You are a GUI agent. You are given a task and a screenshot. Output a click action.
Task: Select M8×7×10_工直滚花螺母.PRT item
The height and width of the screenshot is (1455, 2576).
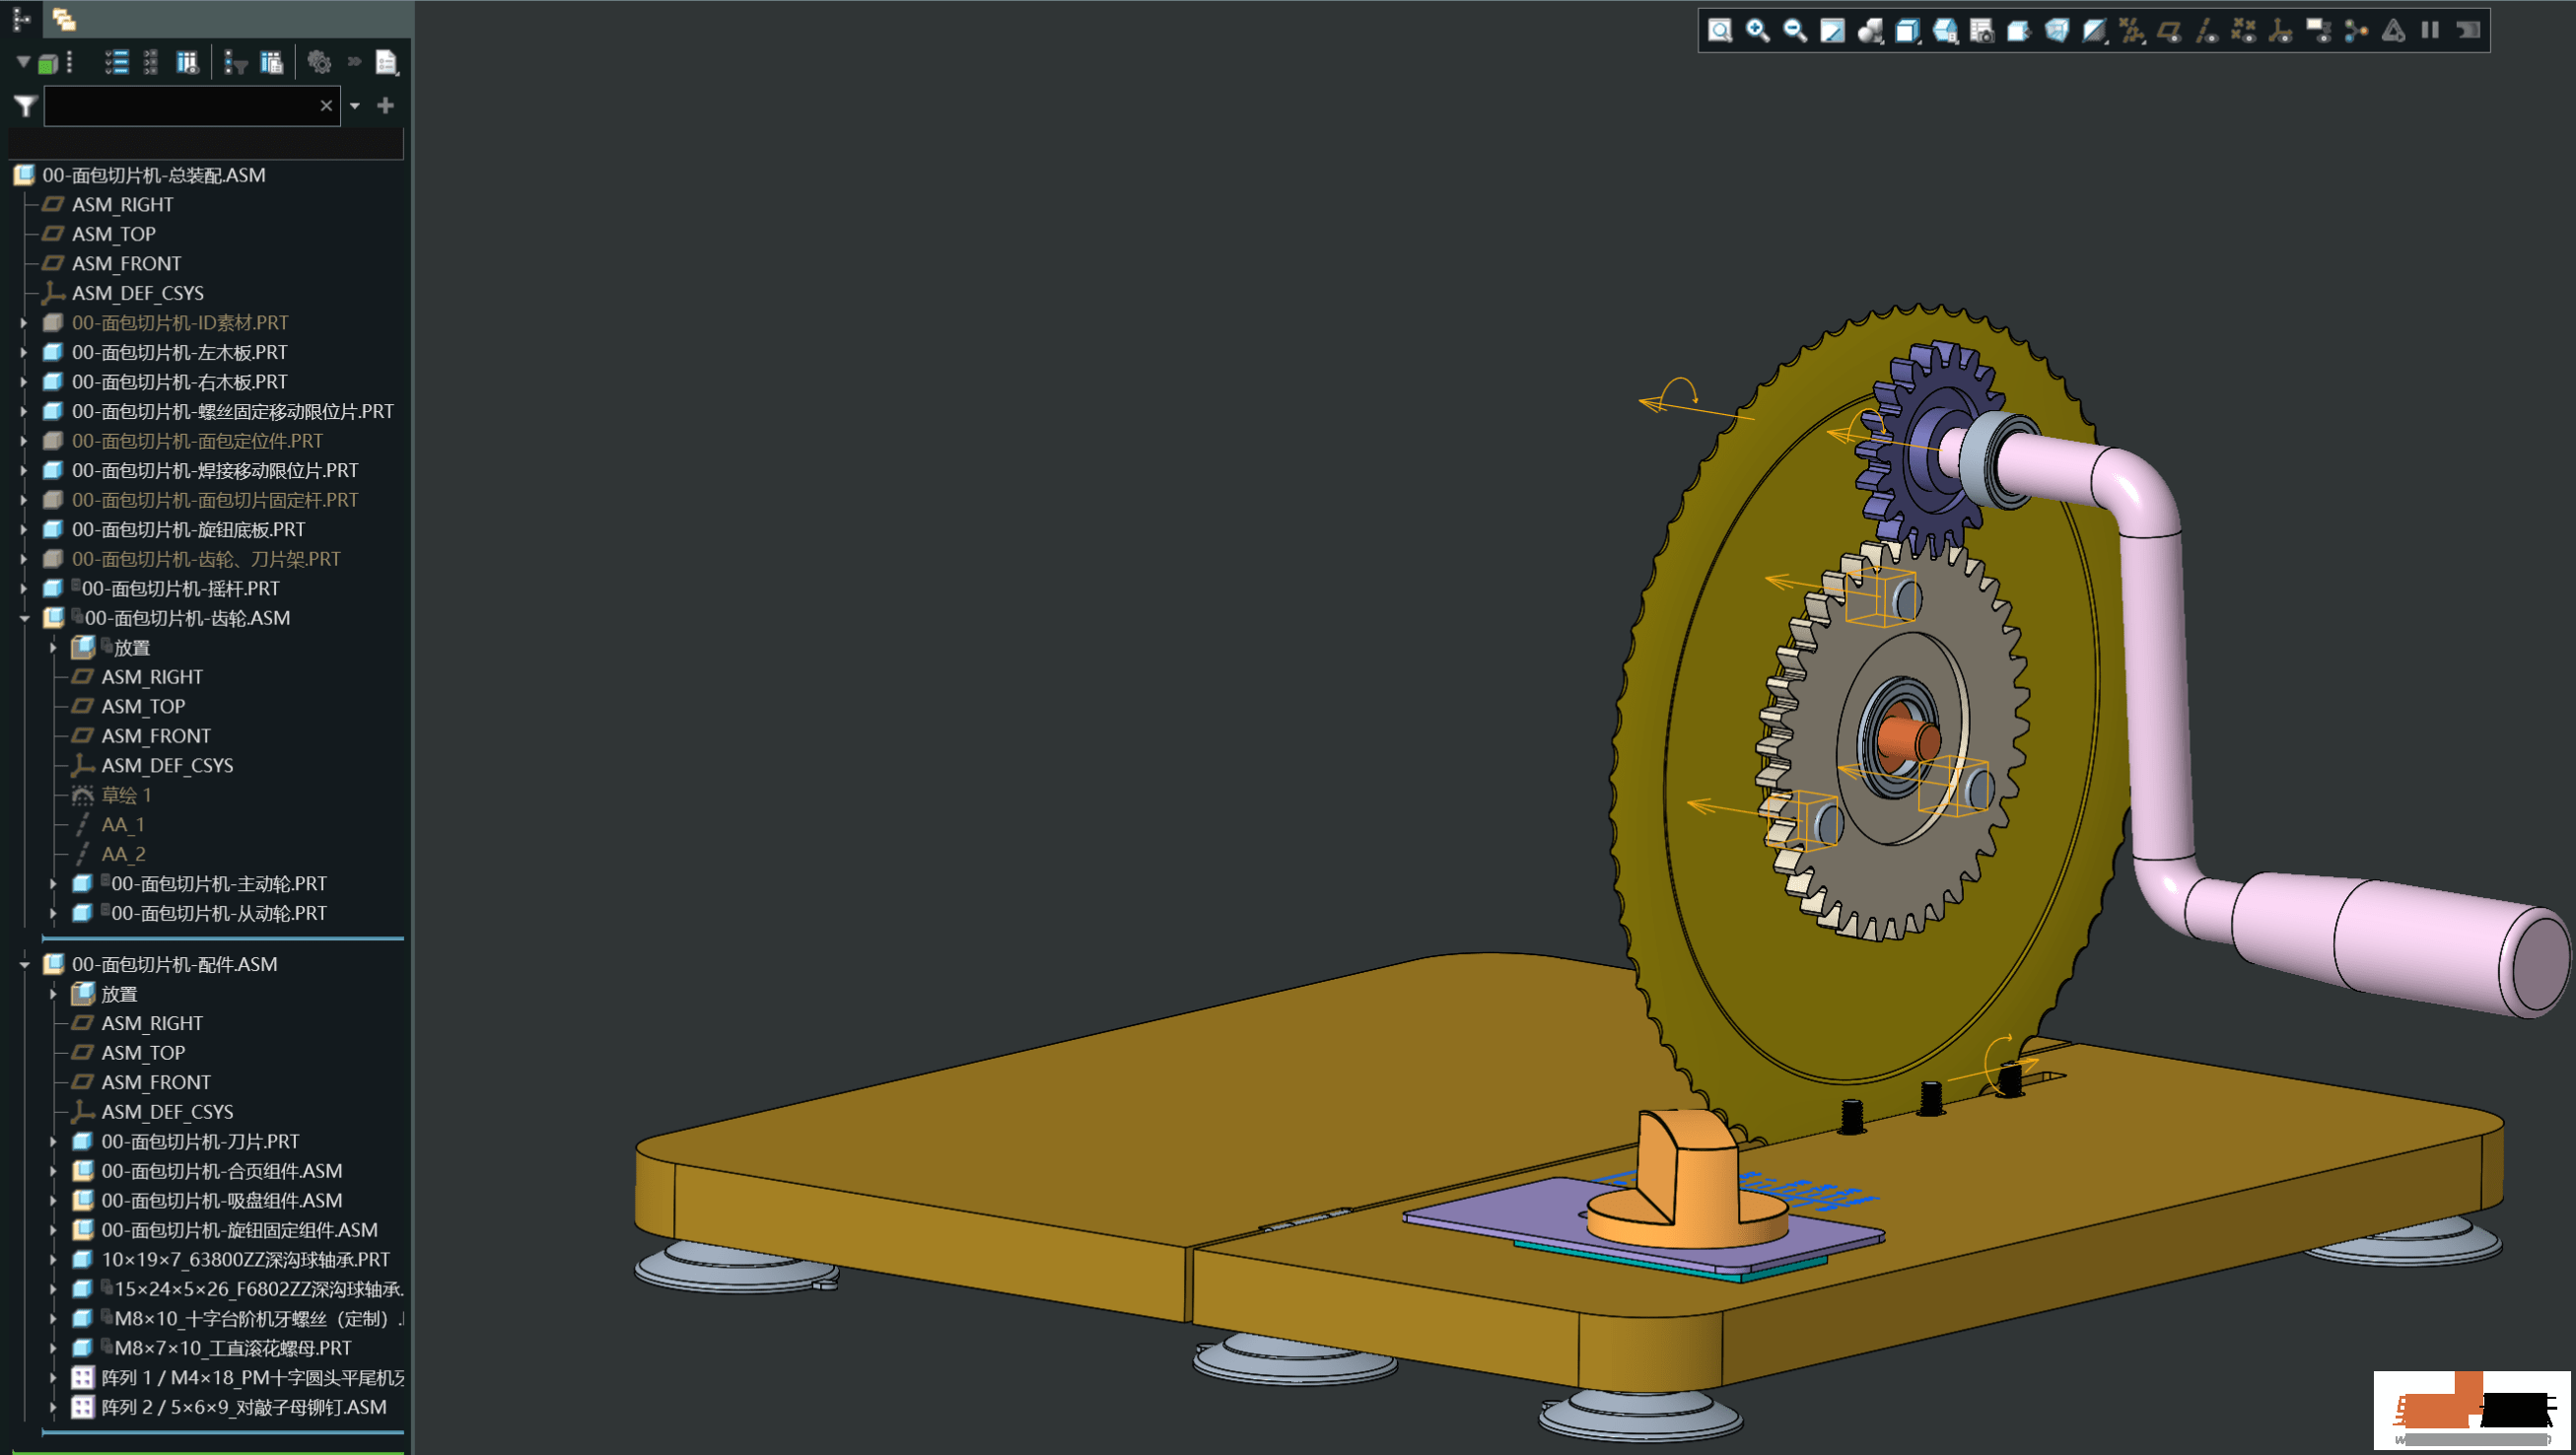click(x=232, y=1349)
